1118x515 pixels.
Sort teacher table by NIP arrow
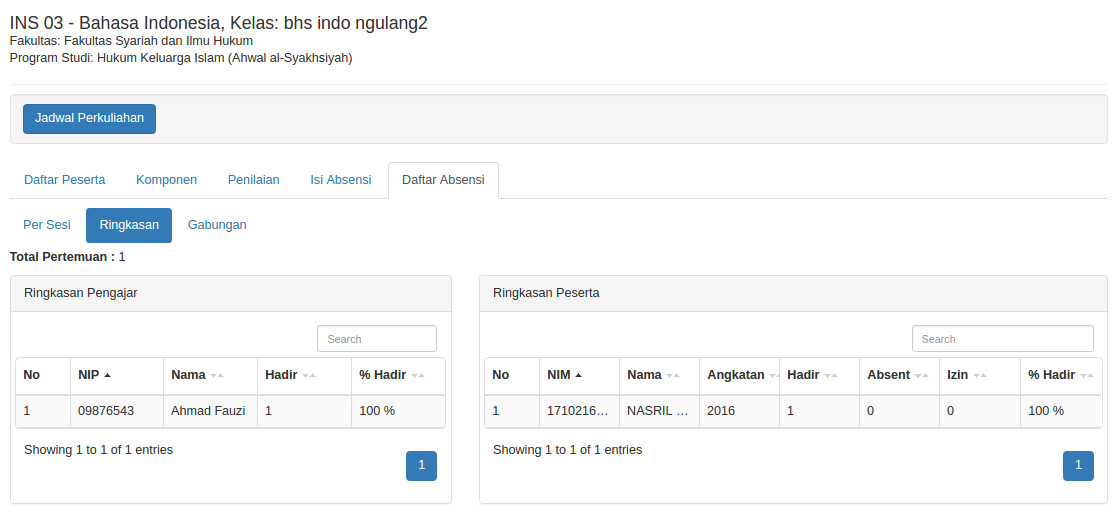pos(108,375)
